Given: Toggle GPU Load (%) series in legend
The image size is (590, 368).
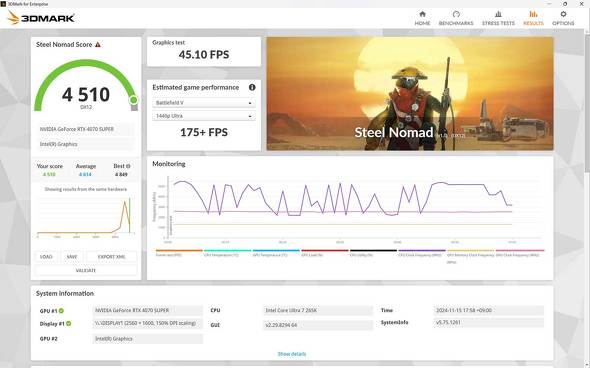Looking at the screenshot, I should point(324,253).
